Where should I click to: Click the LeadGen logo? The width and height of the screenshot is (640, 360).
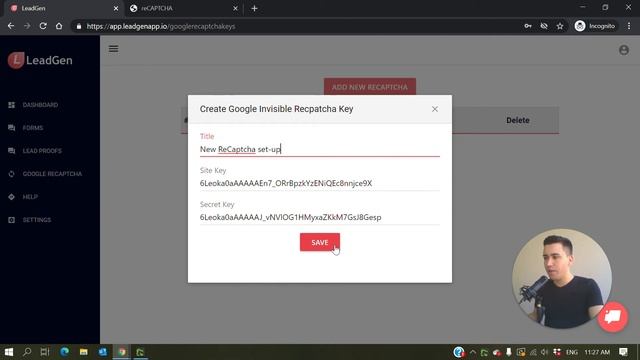(40, 60)
